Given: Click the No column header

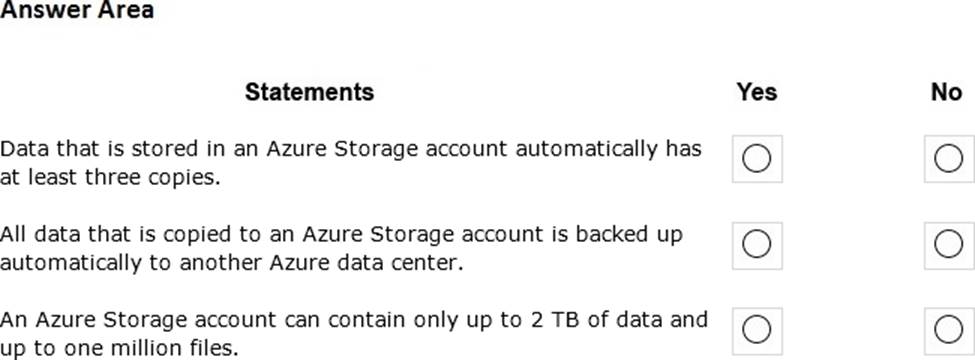Looking at the screenshot, I should (946, 92).
